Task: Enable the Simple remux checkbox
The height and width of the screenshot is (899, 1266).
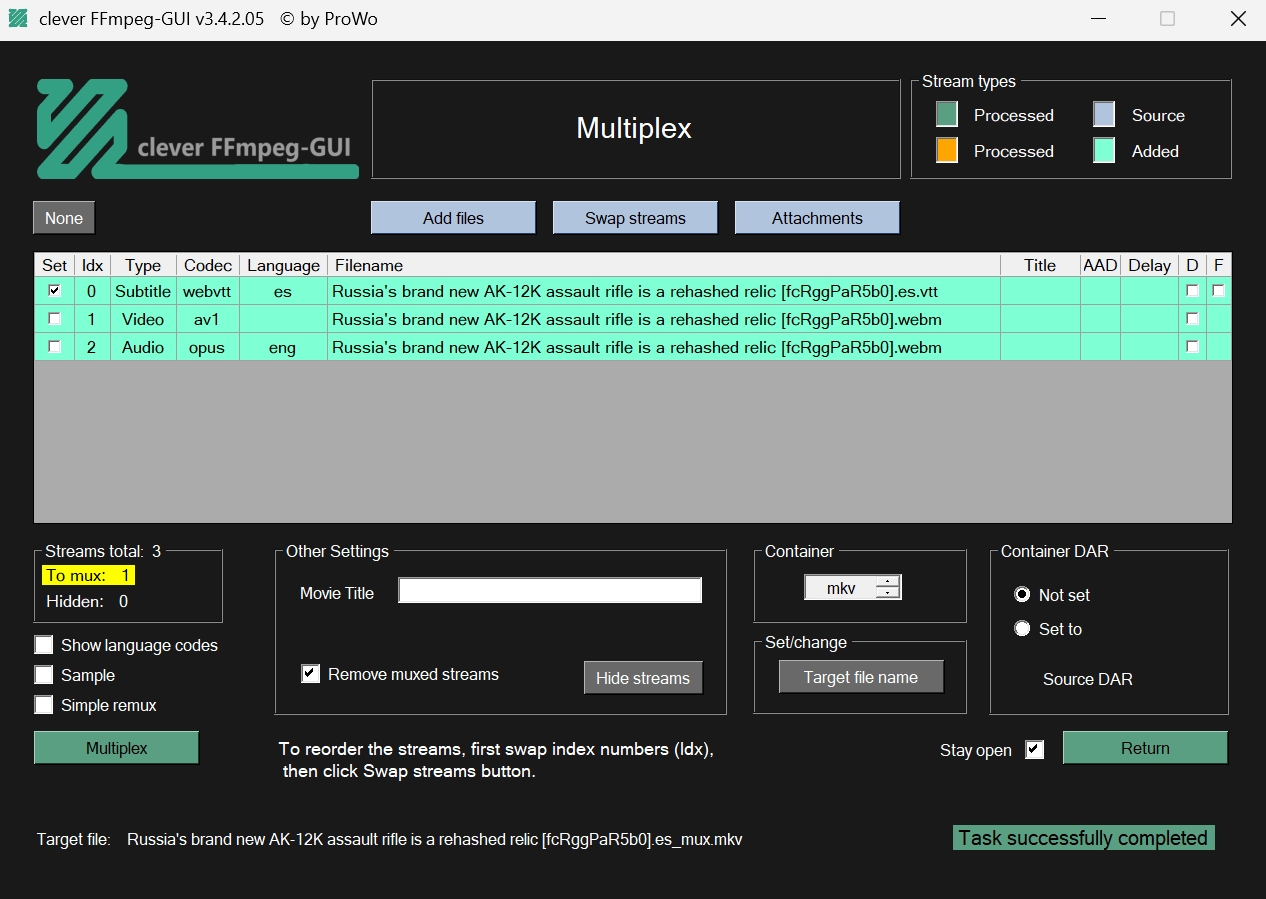Action: coord(44,705)
